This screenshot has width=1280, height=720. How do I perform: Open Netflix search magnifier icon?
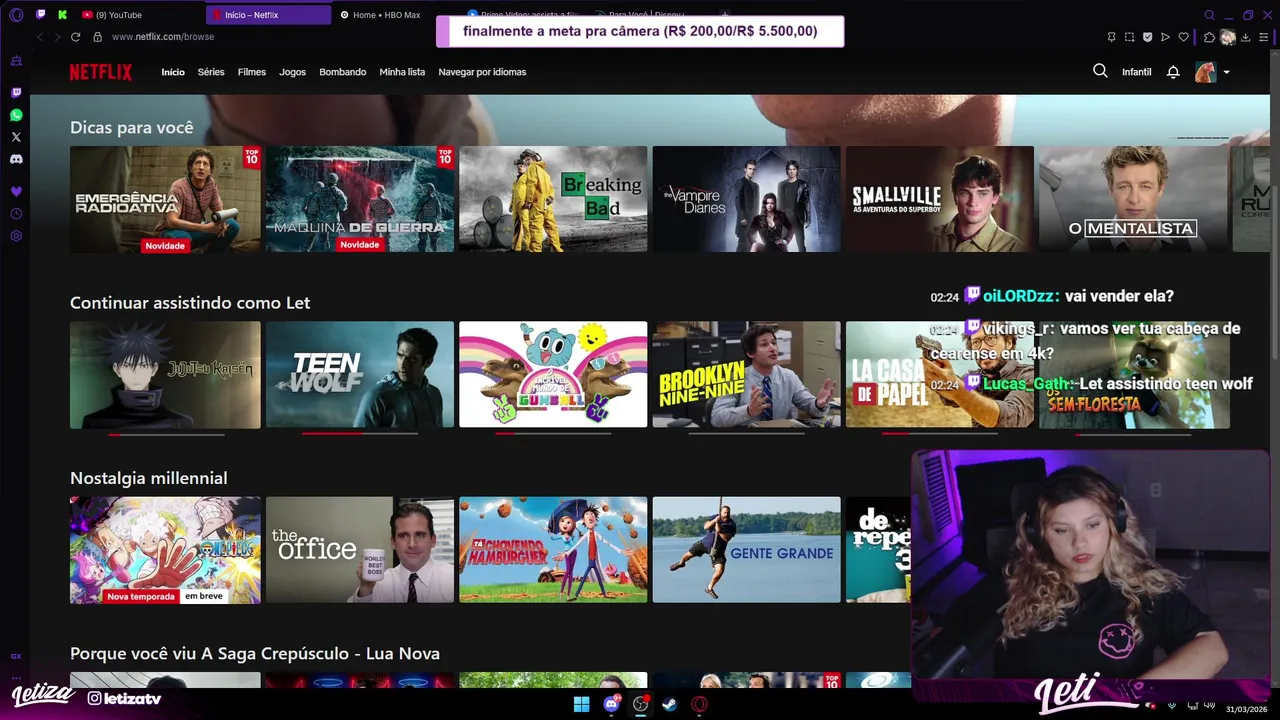tap(1100, 71)
